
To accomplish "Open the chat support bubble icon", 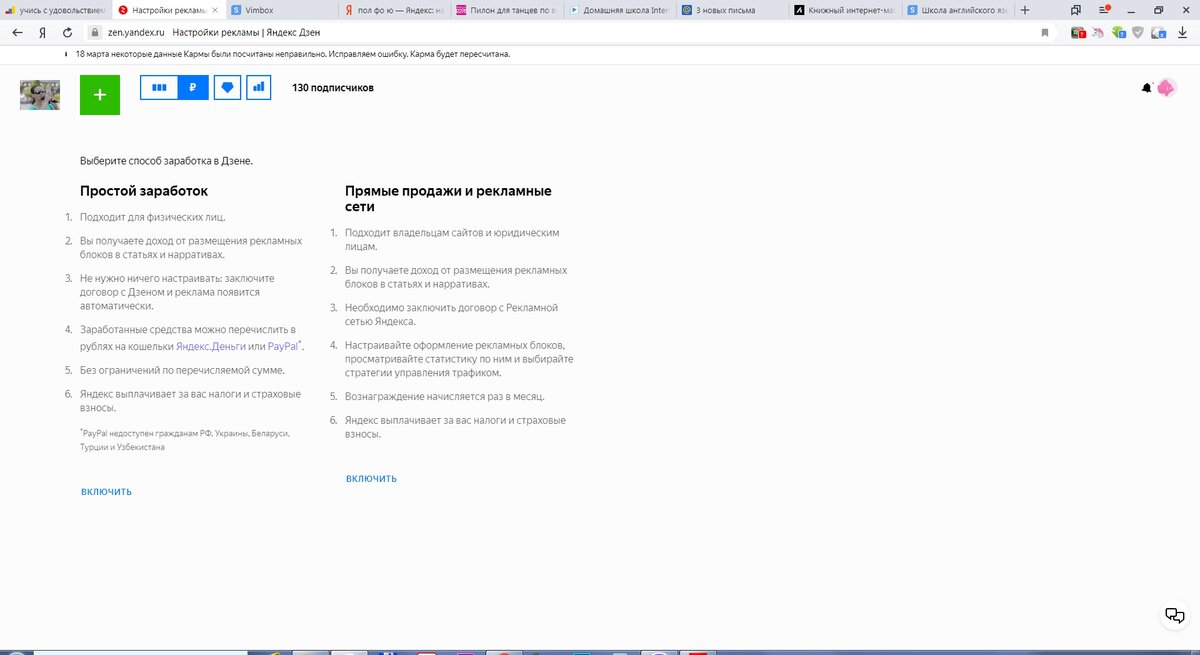I will pos(1175,614).
